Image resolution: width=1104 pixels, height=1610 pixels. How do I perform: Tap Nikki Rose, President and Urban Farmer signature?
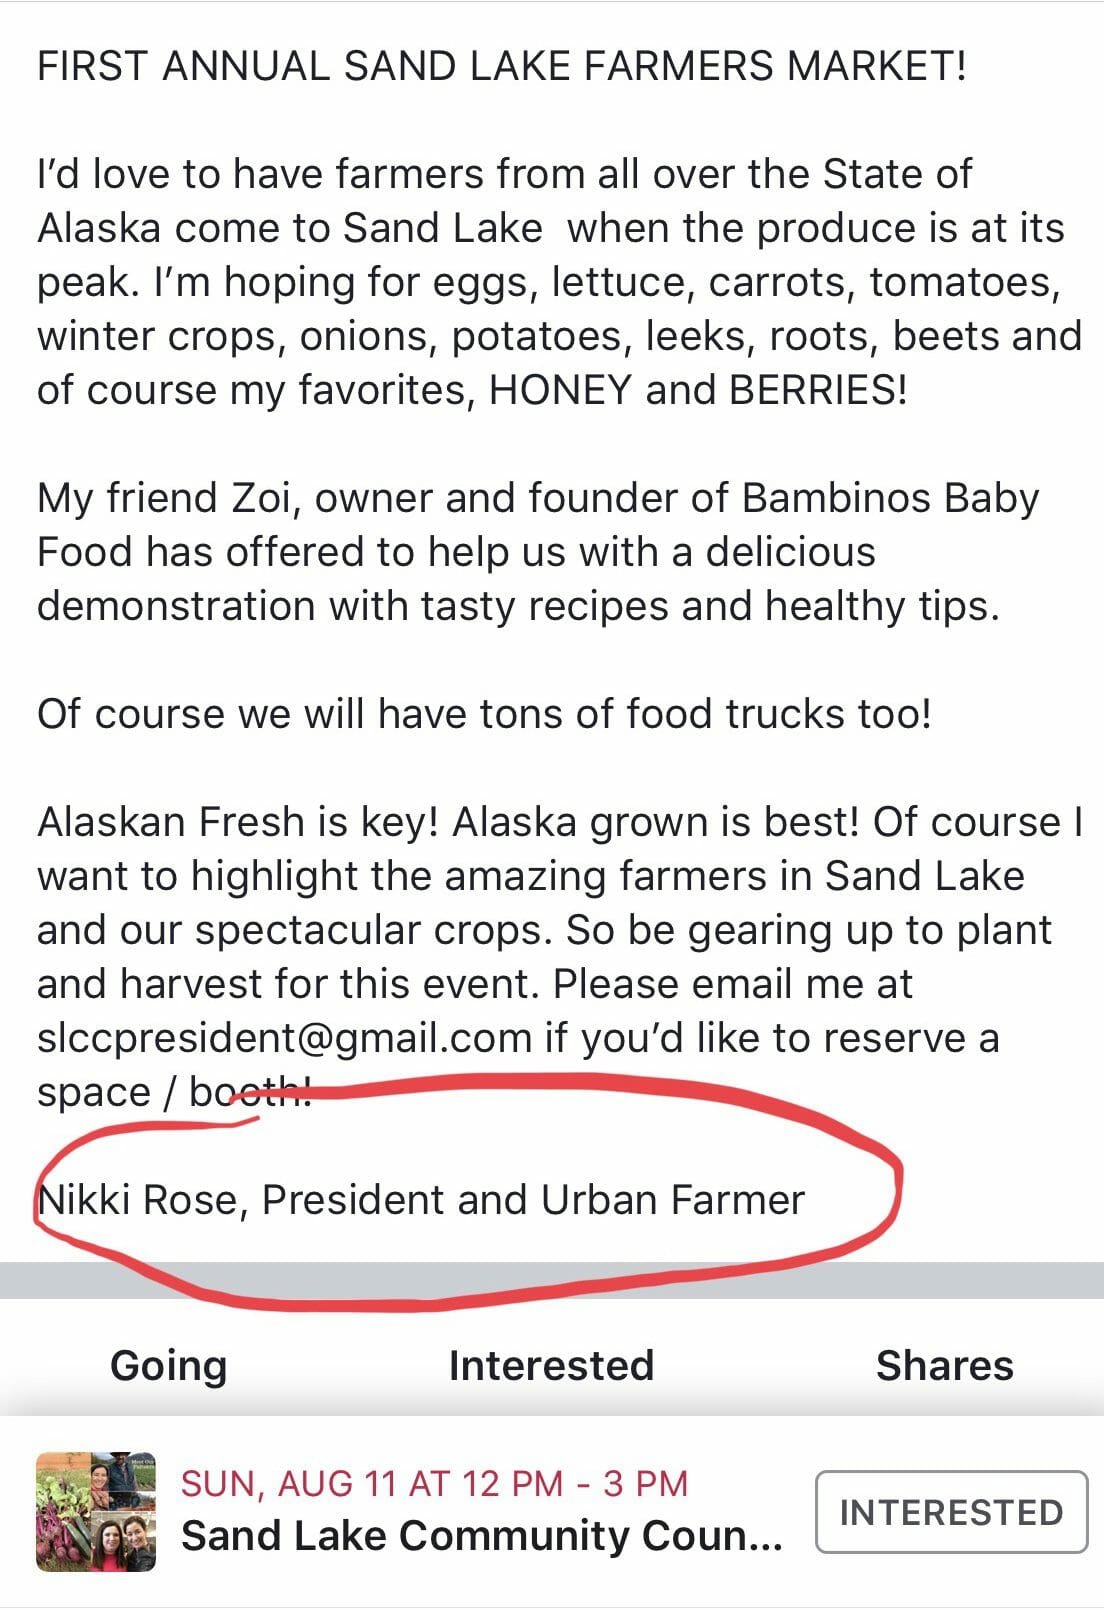pos(421,1200)
